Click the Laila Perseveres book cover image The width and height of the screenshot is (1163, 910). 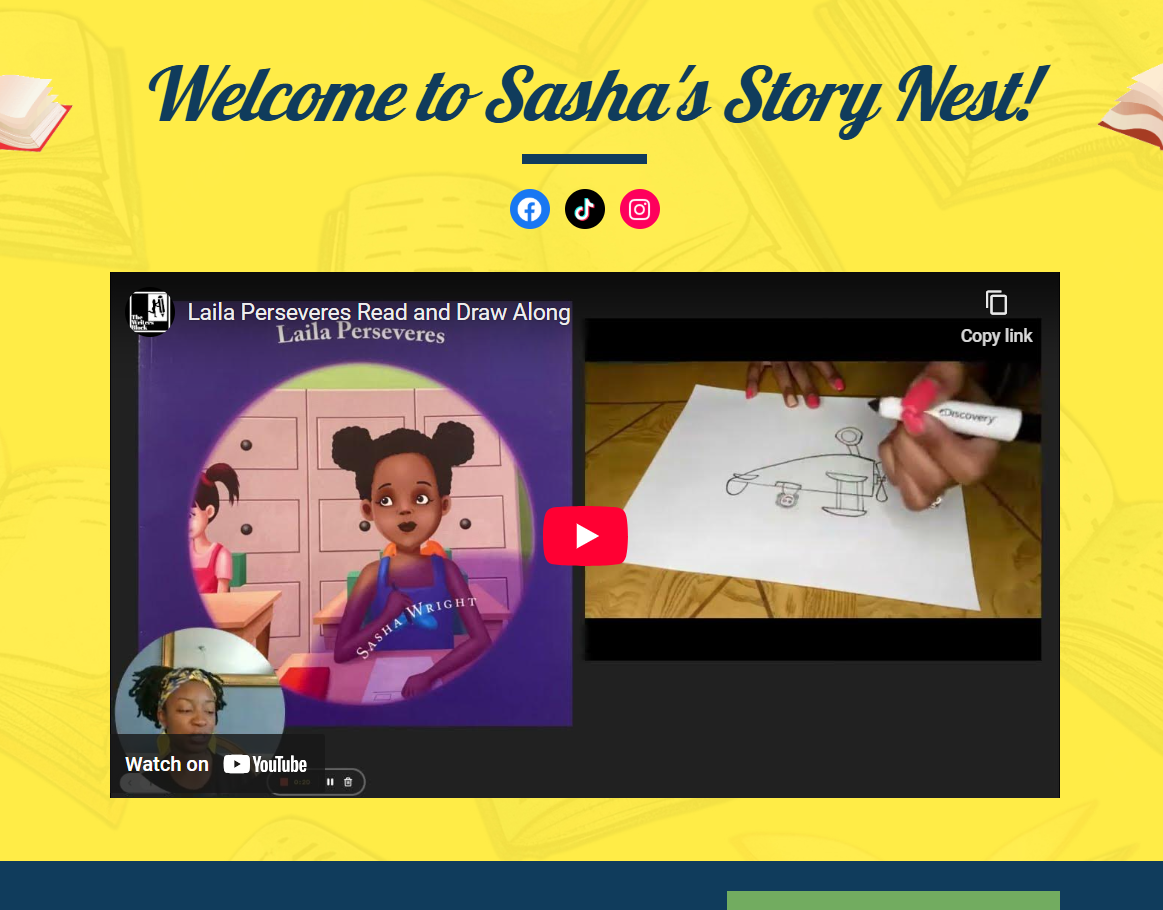355,513
